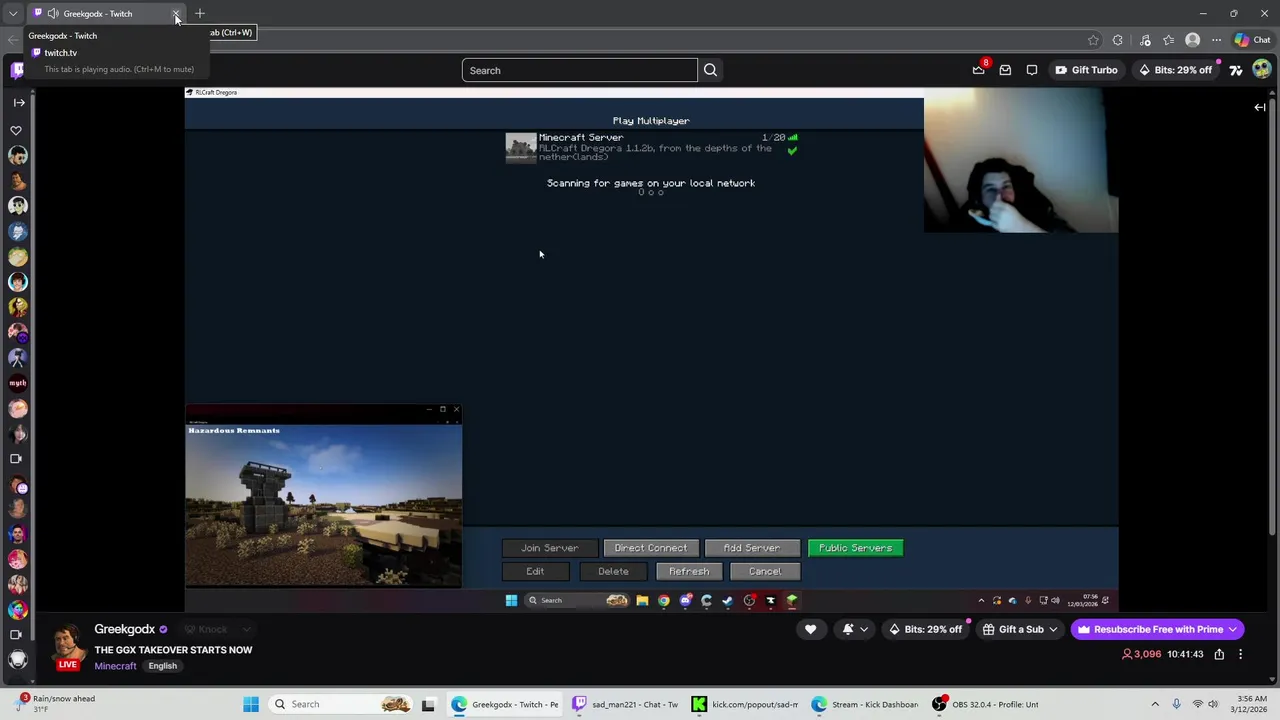Screen dimensions: 1280x720
Task: Click the myth channel sidebar avatar
Action: click(x=17, y=383)
